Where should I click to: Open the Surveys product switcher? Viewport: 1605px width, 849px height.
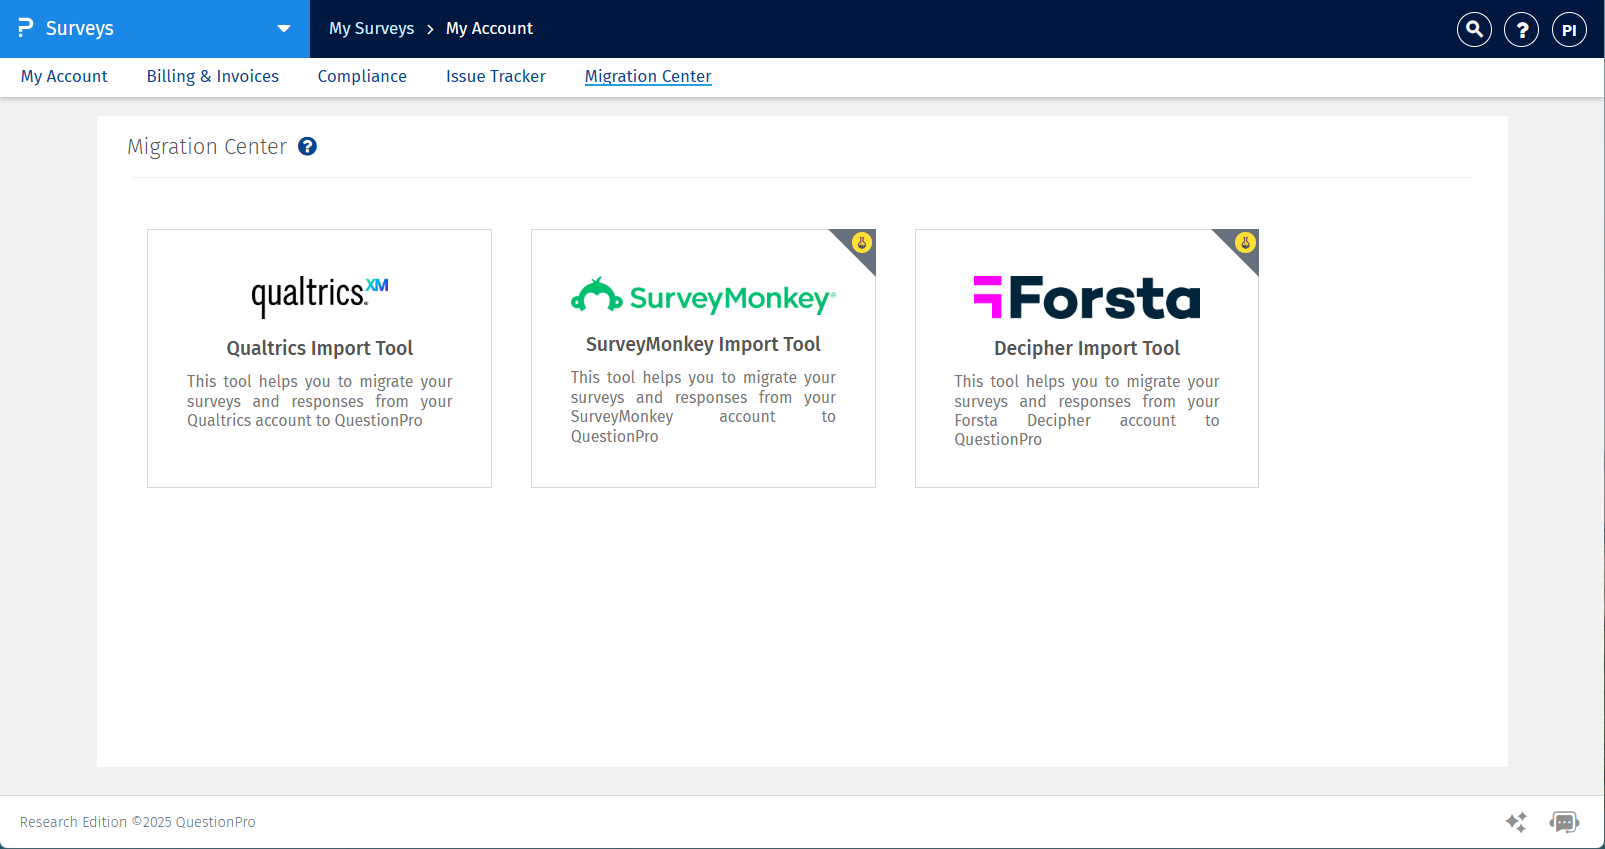[x=155, y=29]
